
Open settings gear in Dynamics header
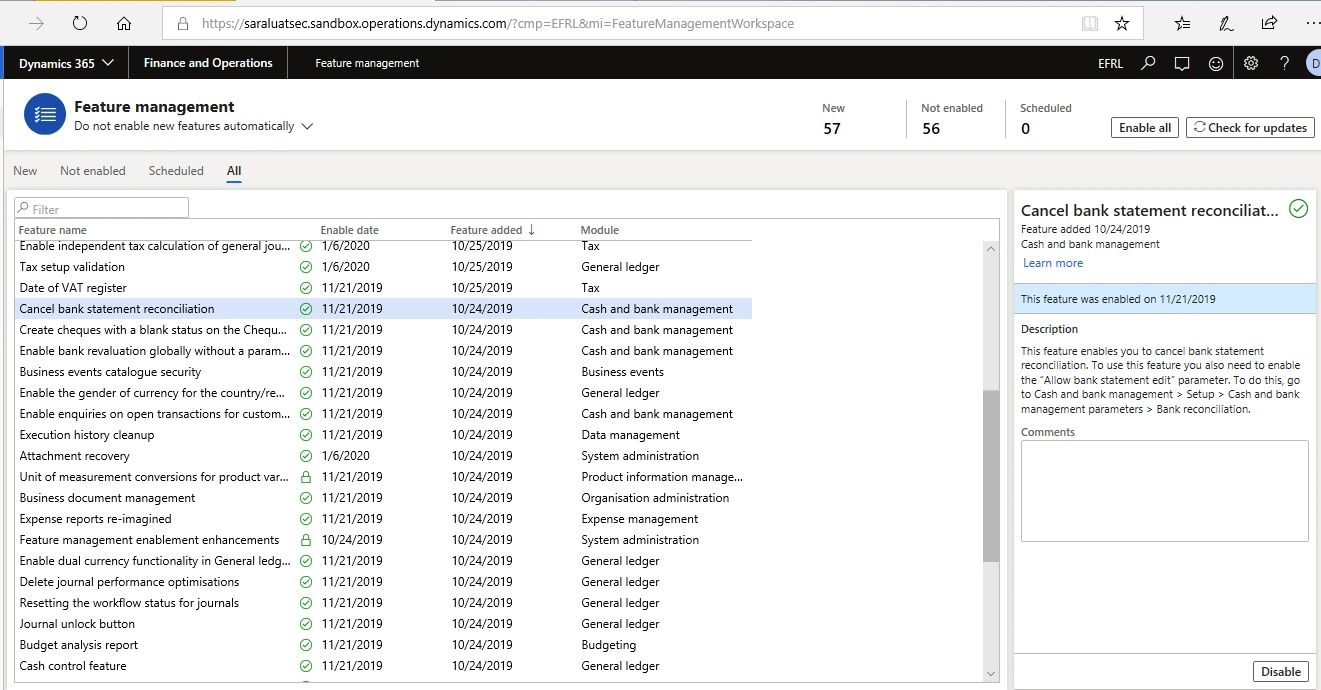tap(1251, 63)
